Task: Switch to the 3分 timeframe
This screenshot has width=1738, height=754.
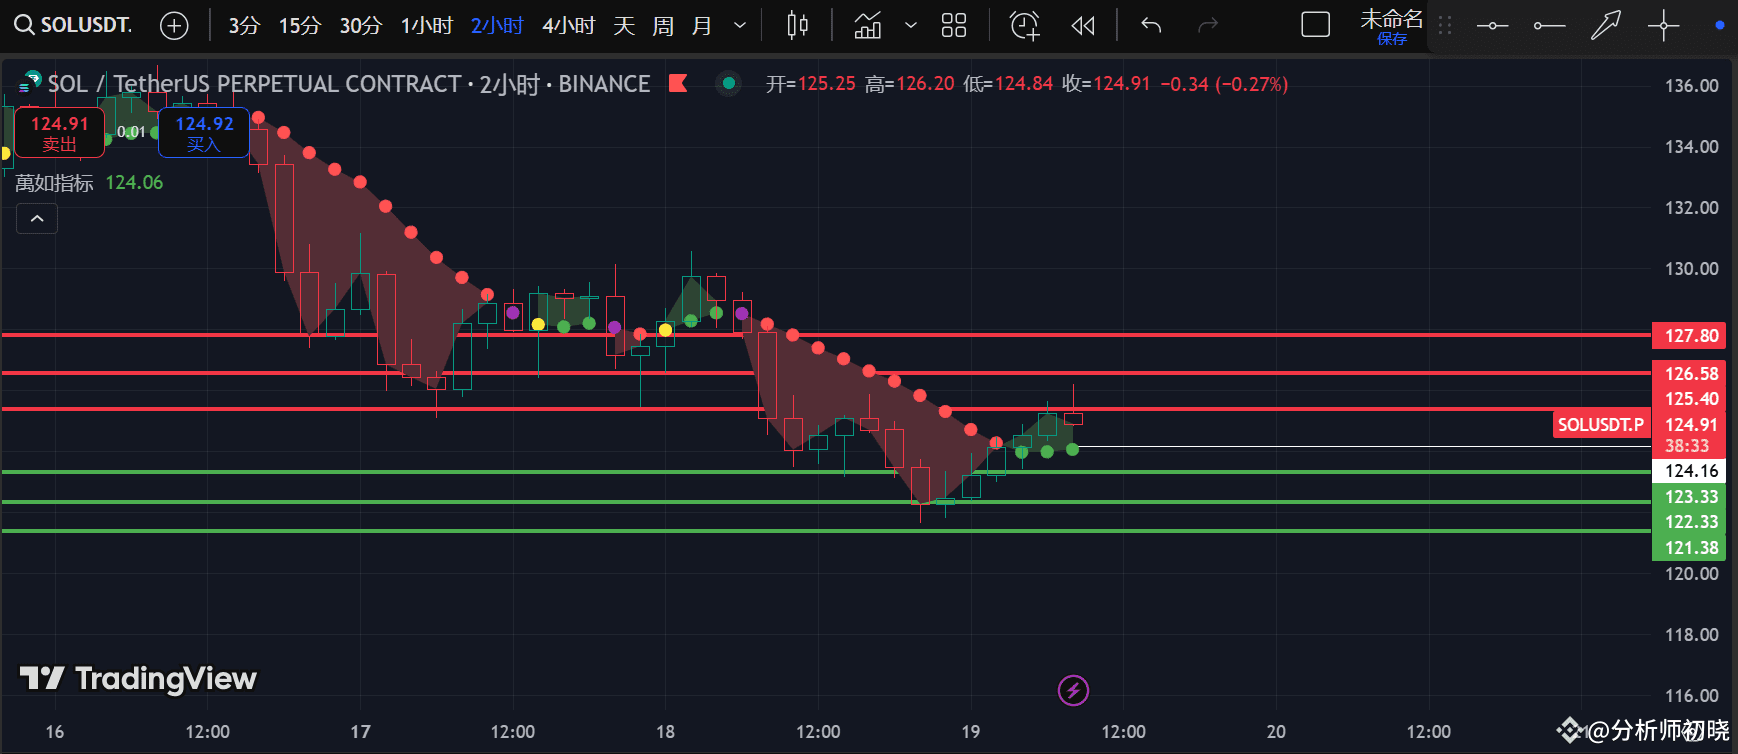Action: [243, 25]
